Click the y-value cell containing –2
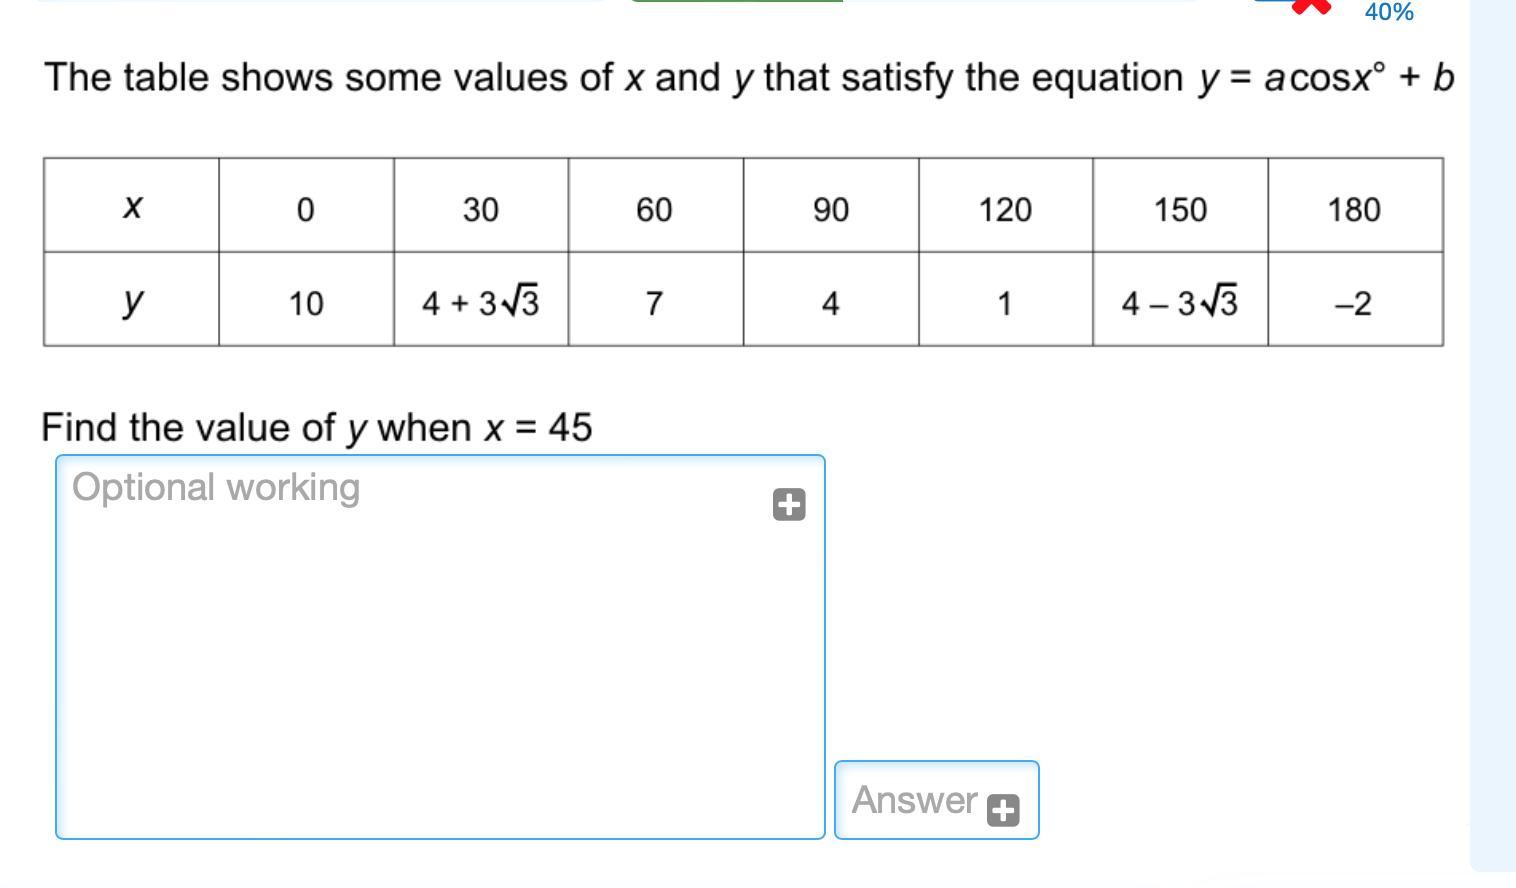 click(x=1355, y=299)
